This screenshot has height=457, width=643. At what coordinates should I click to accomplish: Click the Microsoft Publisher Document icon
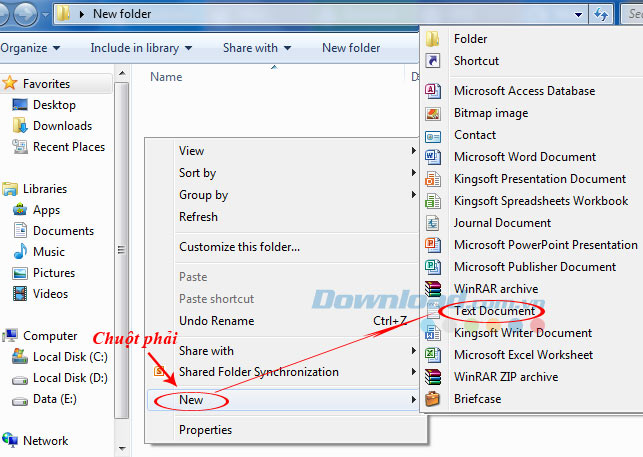(433, 267)
